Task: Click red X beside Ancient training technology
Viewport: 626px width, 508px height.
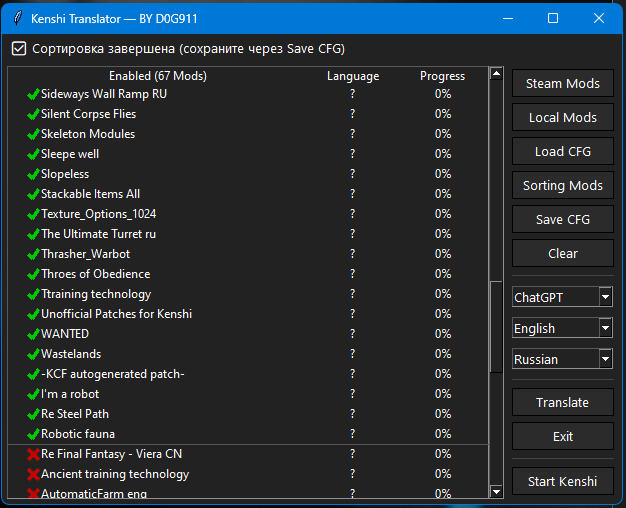Action: coord(33,474)
